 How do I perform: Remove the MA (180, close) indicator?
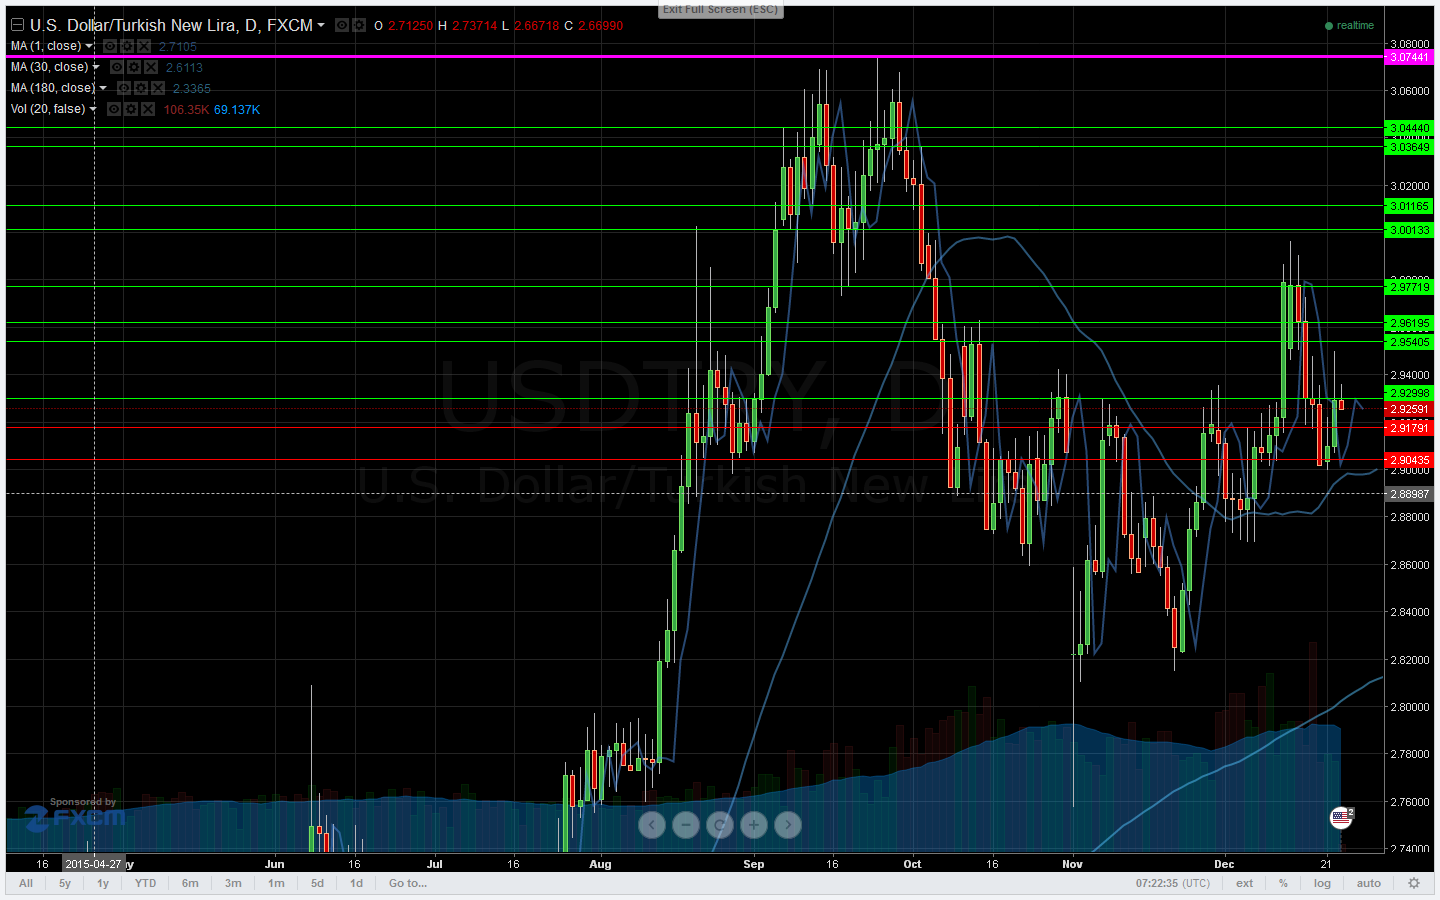pos(158,88)
